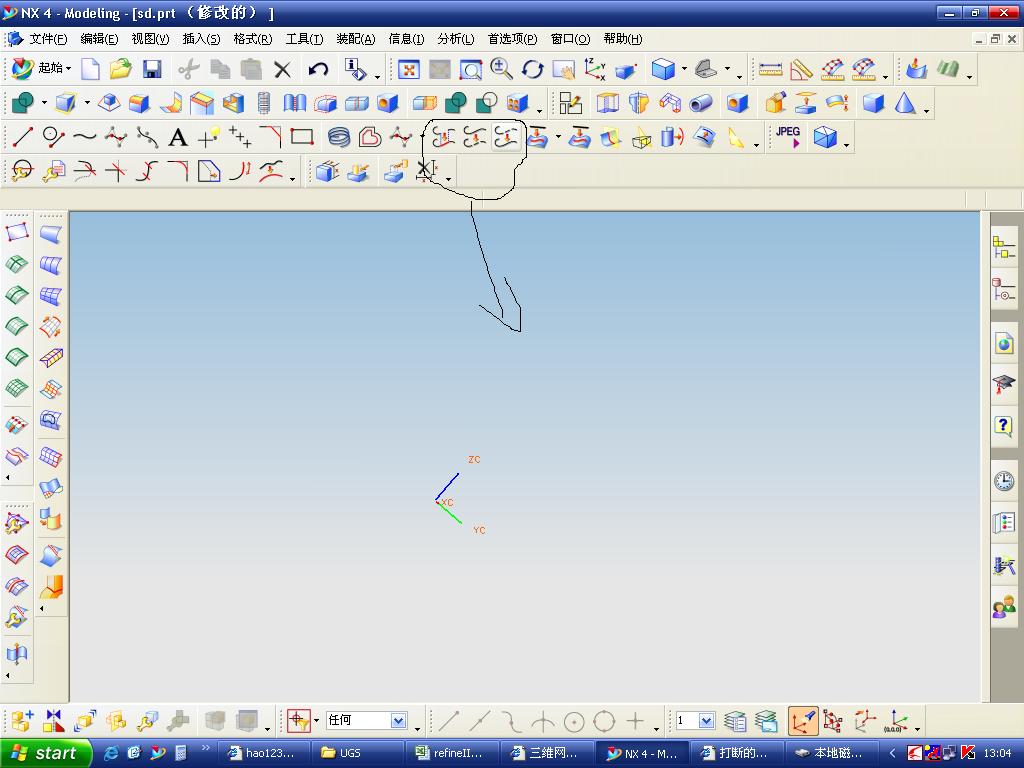Select the Pan hand tool

563,69
